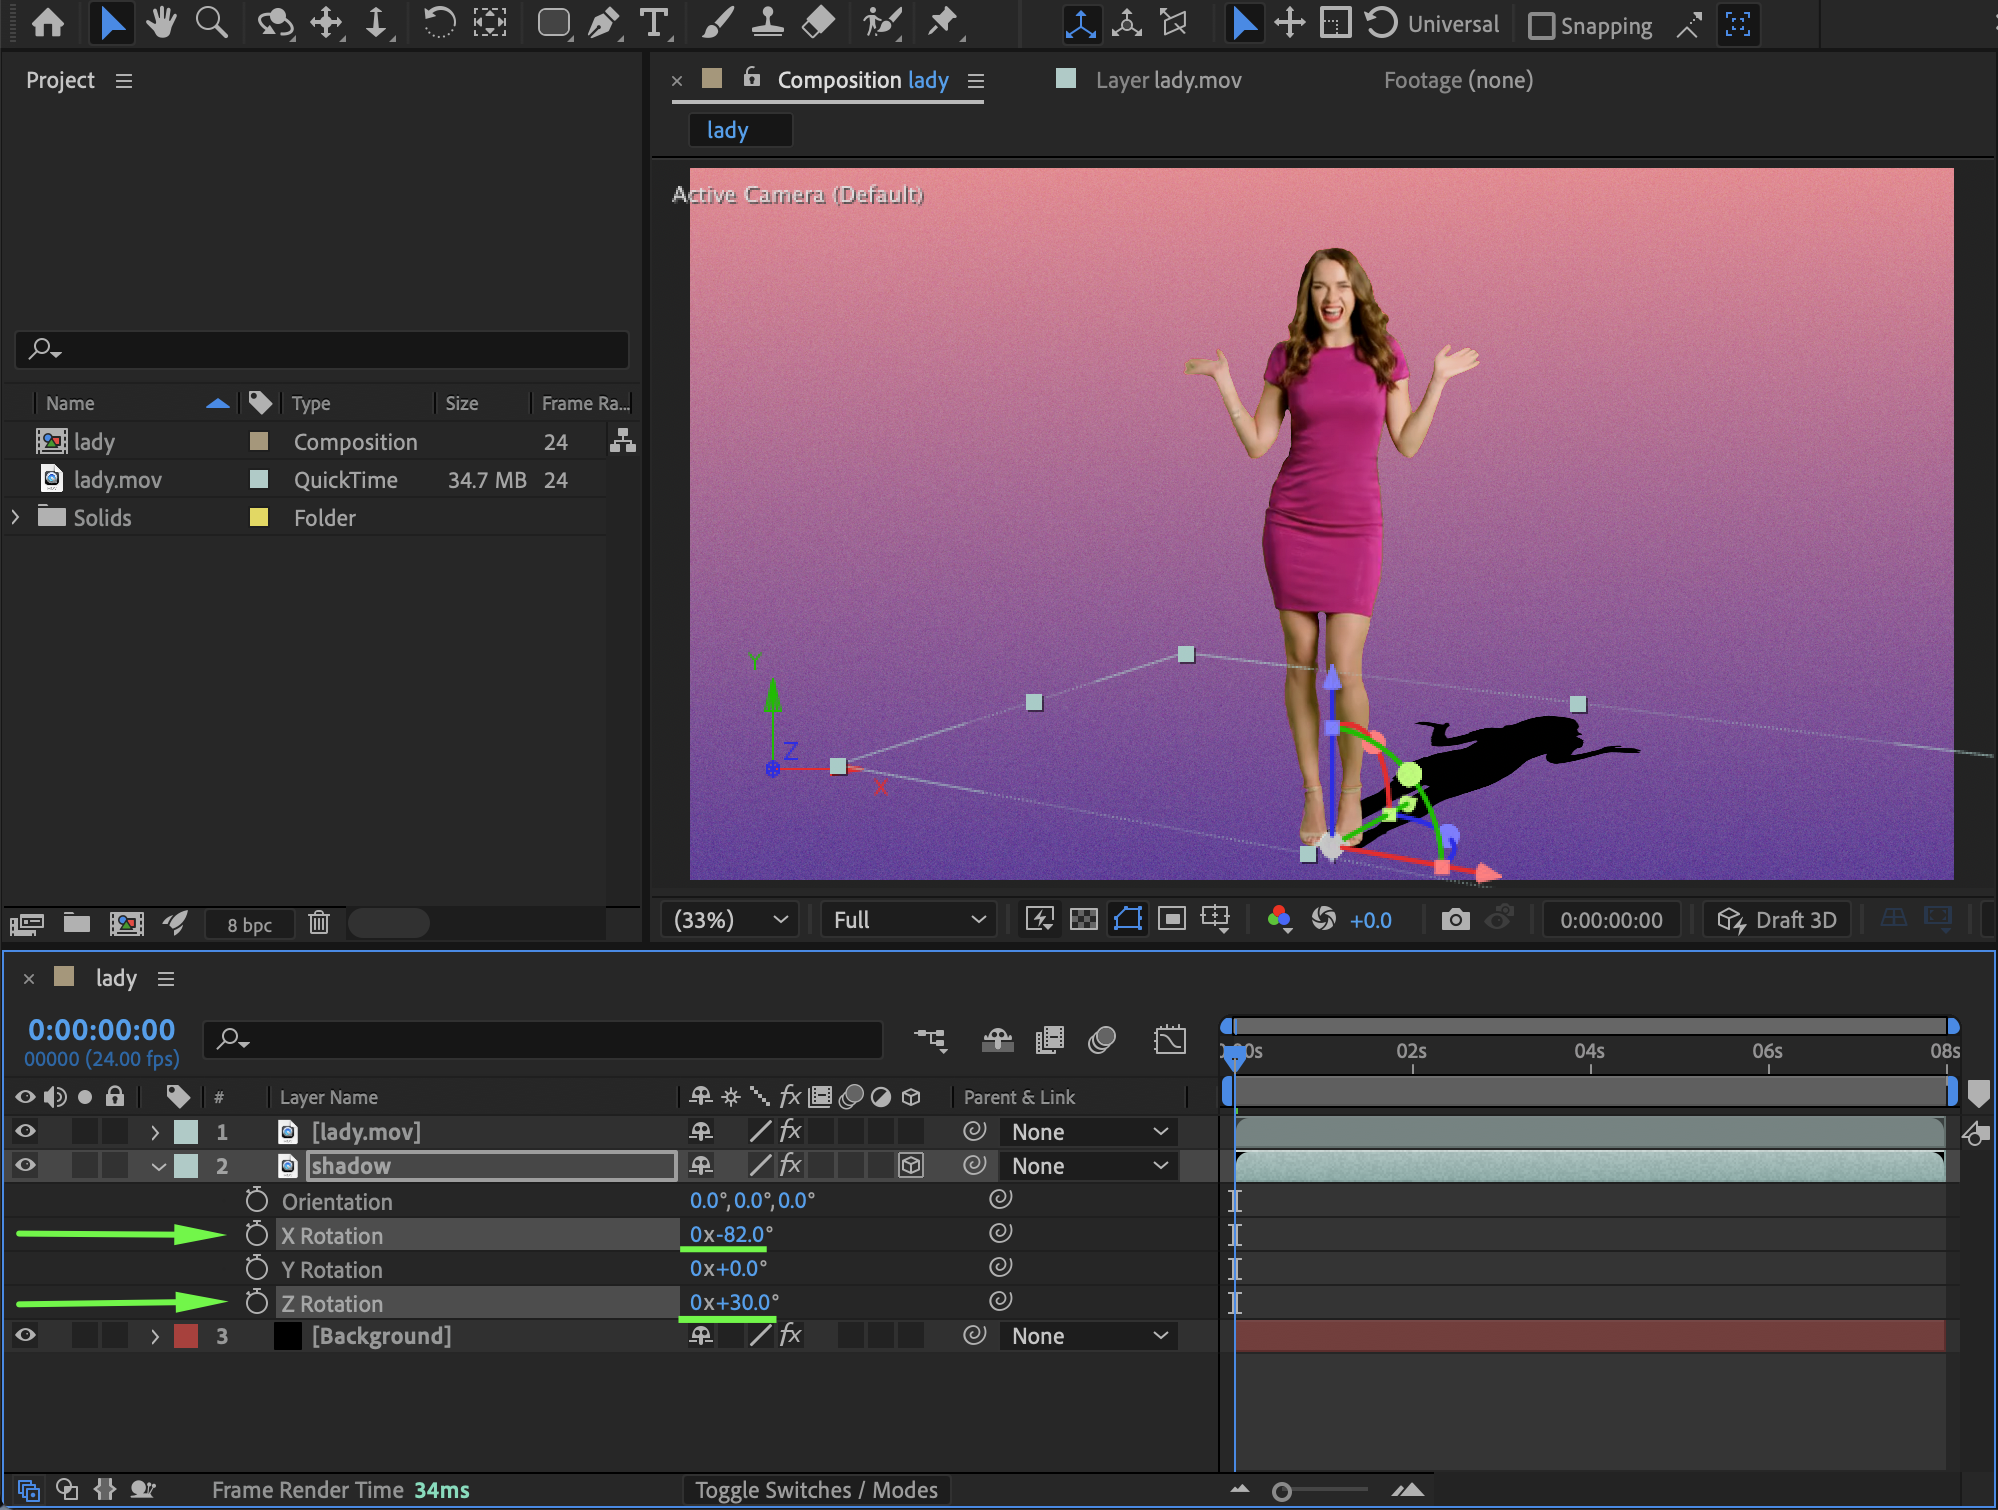Switch to the Layer lady.mov tab
1998x1510 pixels.
tap(1167, 80)
